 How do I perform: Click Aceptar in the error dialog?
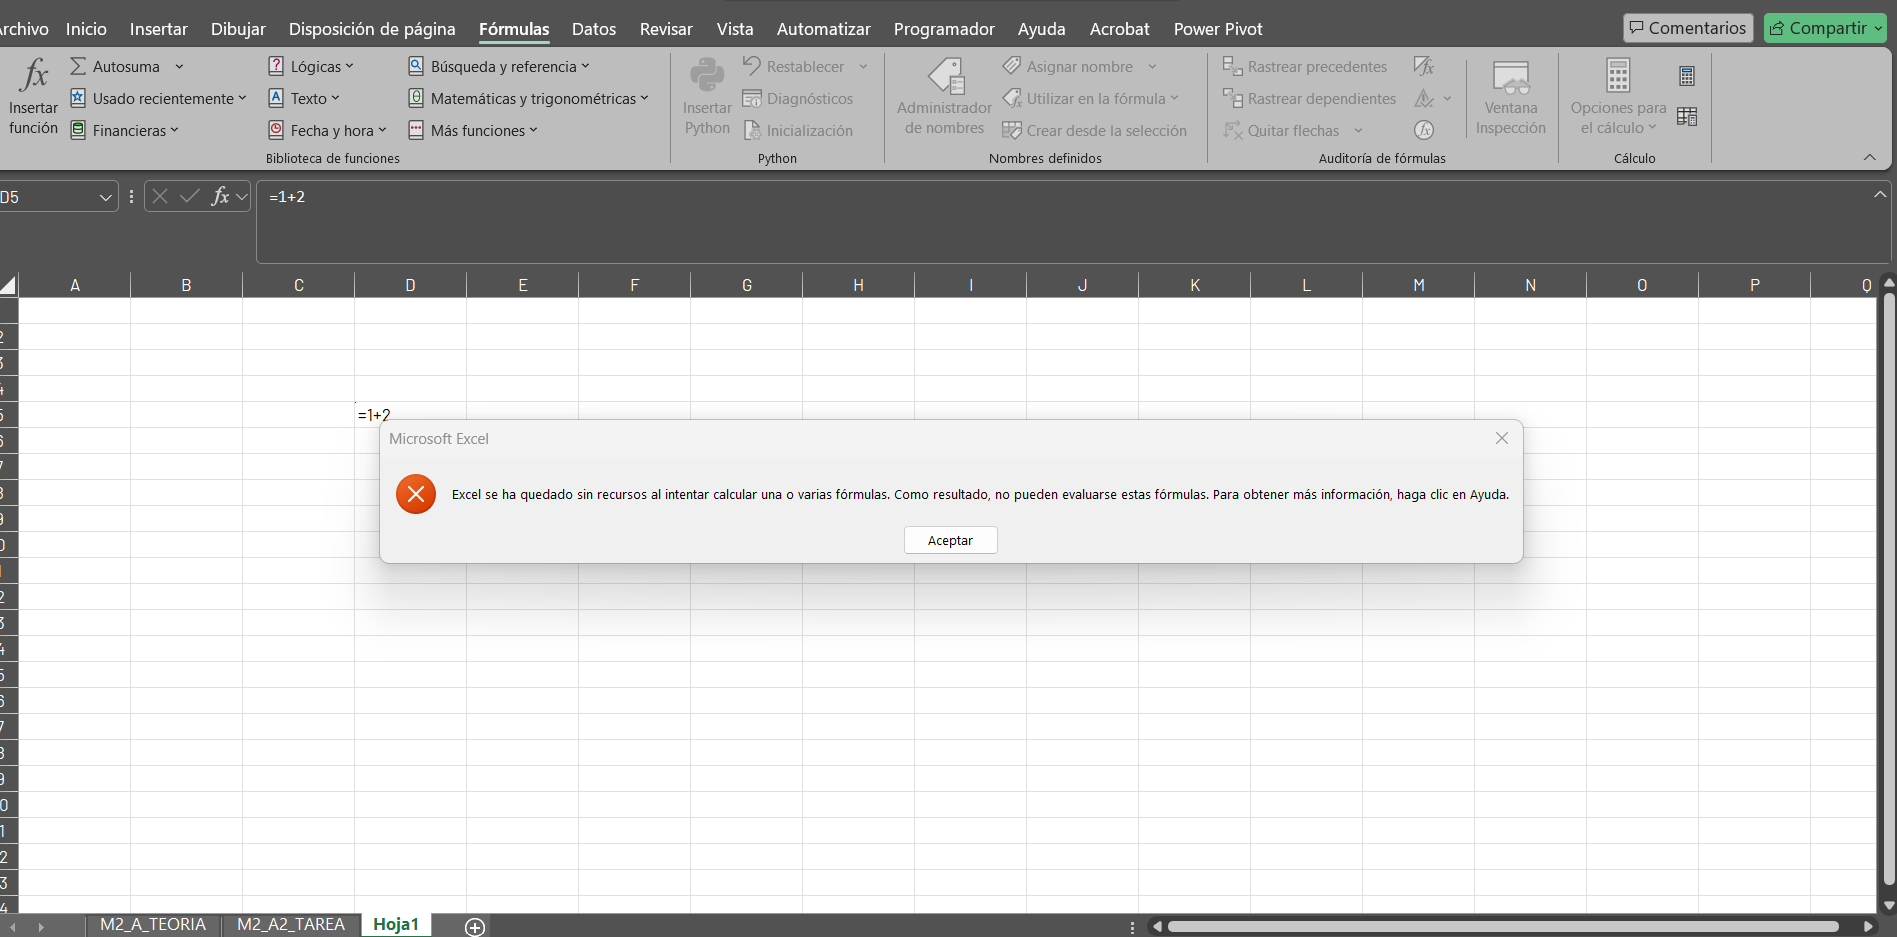(x=950, y=539)
